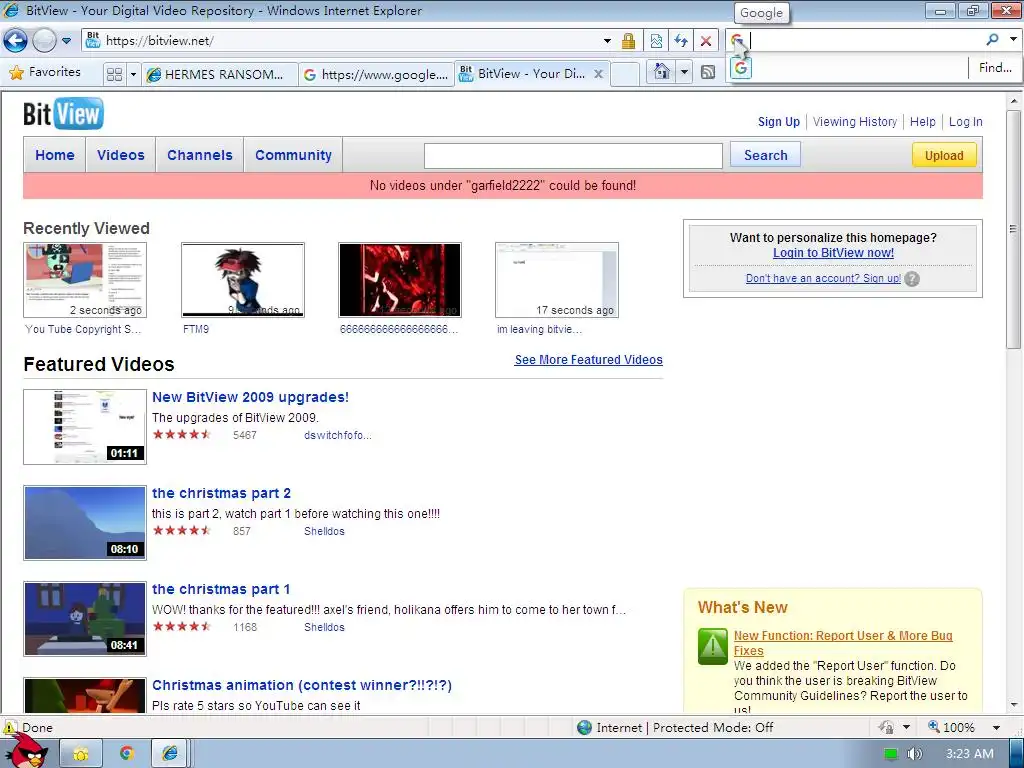
Task: Open the Videos menu item
Action: coord(121,155)
